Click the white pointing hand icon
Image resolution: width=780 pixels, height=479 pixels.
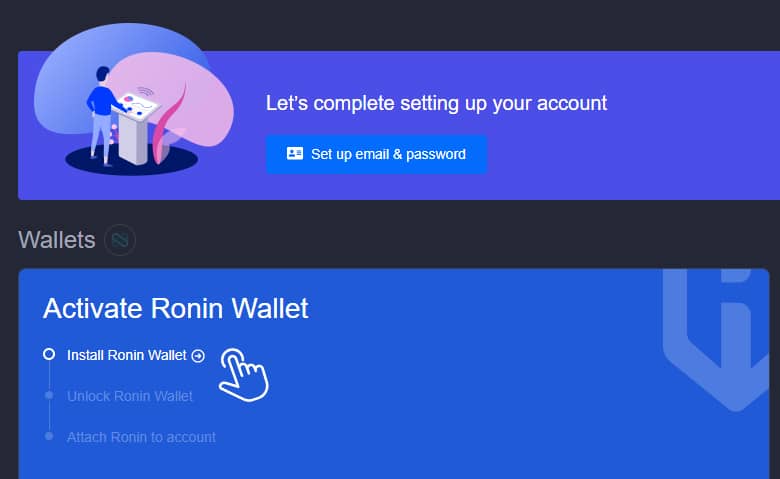[244, 375]
